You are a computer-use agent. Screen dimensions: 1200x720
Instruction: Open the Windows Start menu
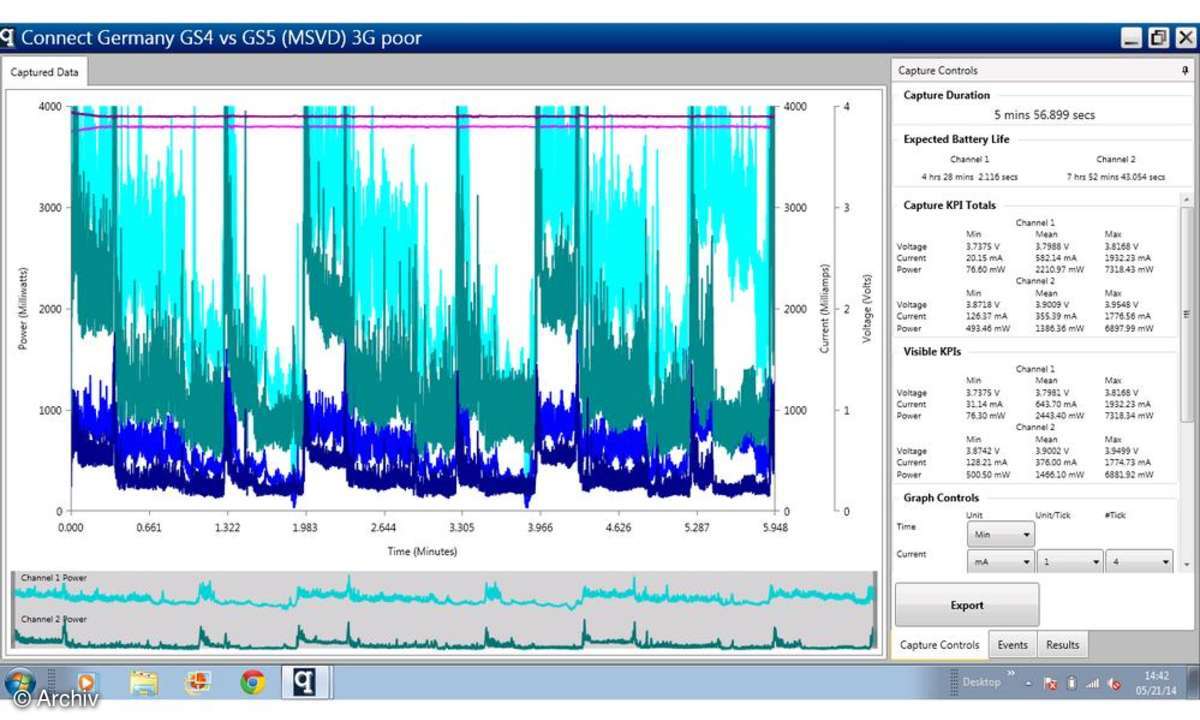point(20,682)
